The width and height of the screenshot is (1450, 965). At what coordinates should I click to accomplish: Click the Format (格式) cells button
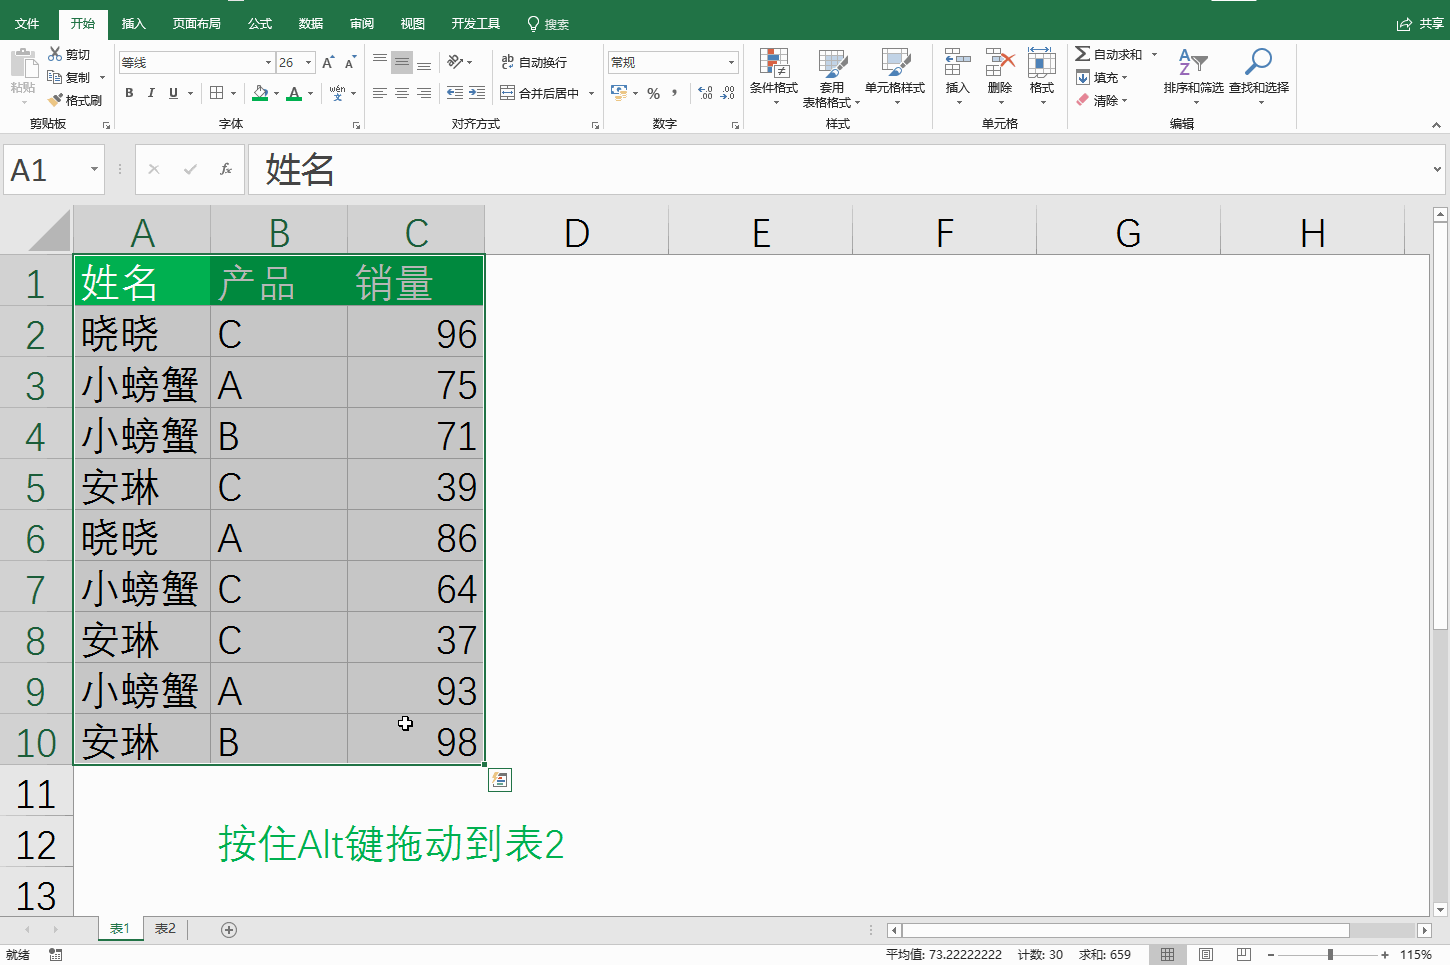point(1042,75)
